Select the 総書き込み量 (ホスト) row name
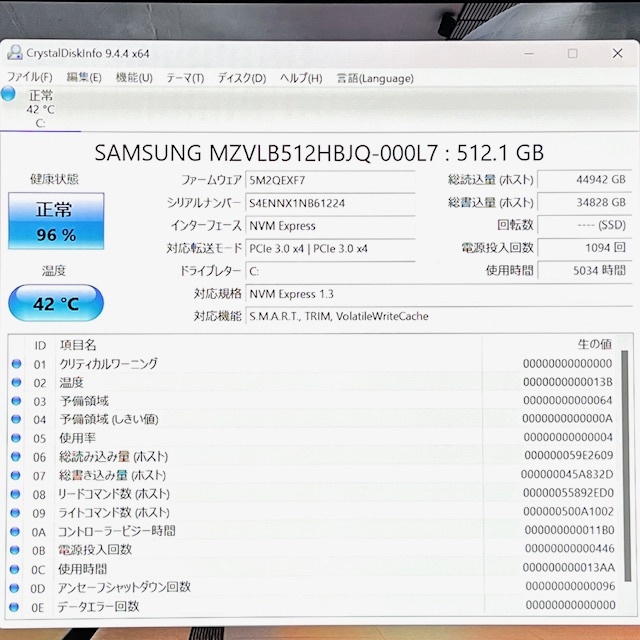Screen dimensions: 640x640 [112, 476]
